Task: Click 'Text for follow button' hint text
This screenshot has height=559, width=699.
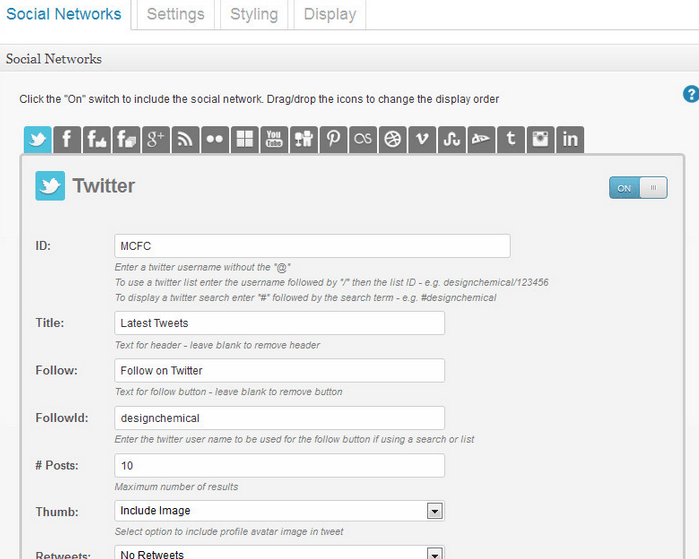Action: [x=229, y=392]
